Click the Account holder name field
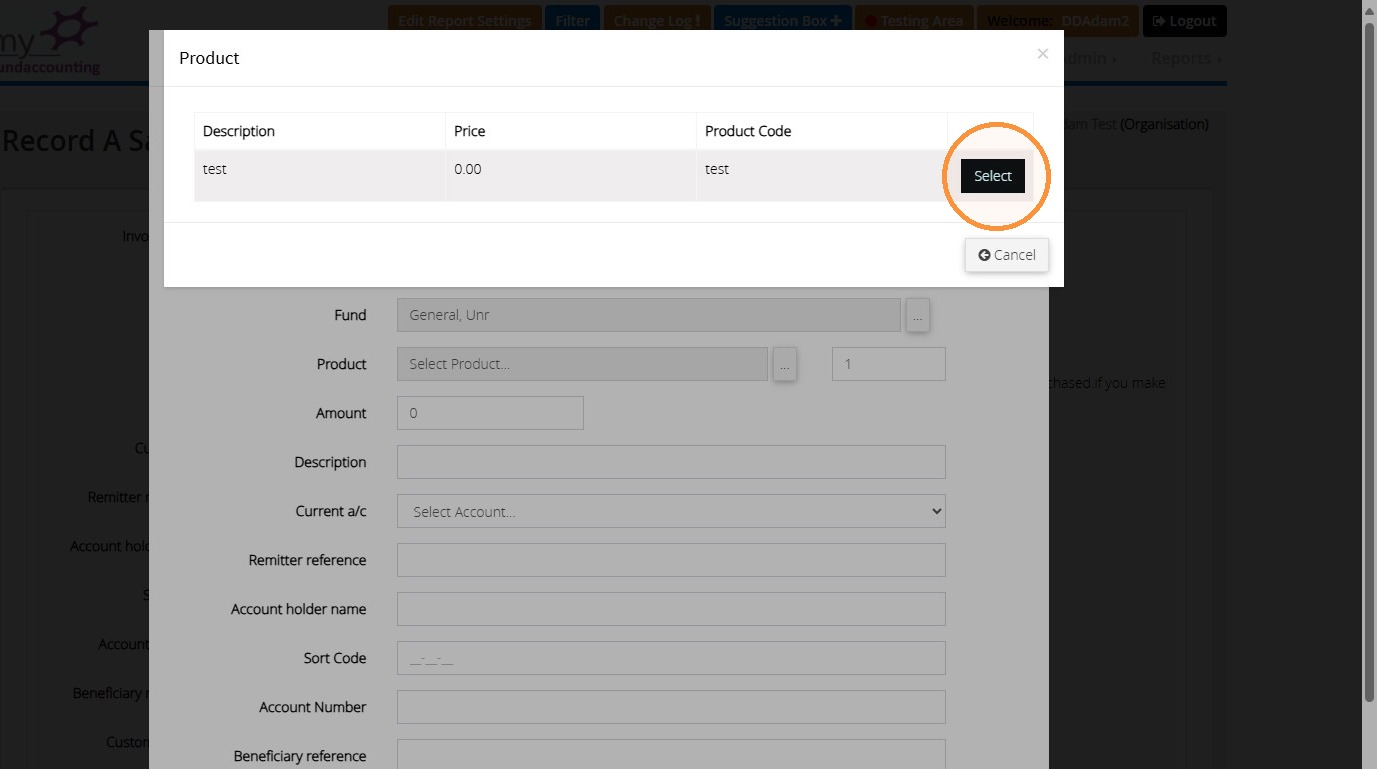The height and width of the screenshot is (769, 1377). click(x=671, y=609)
